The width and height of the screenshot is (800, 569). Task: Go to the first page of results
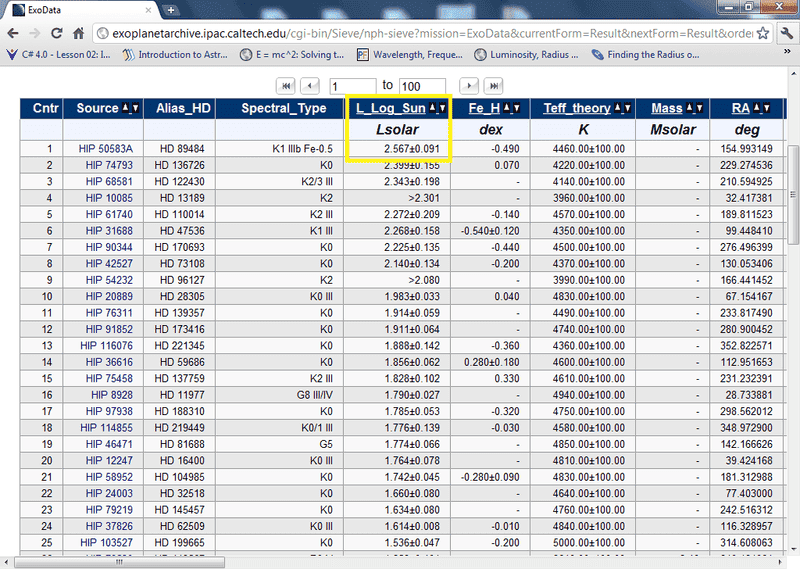tap(287, 85)
